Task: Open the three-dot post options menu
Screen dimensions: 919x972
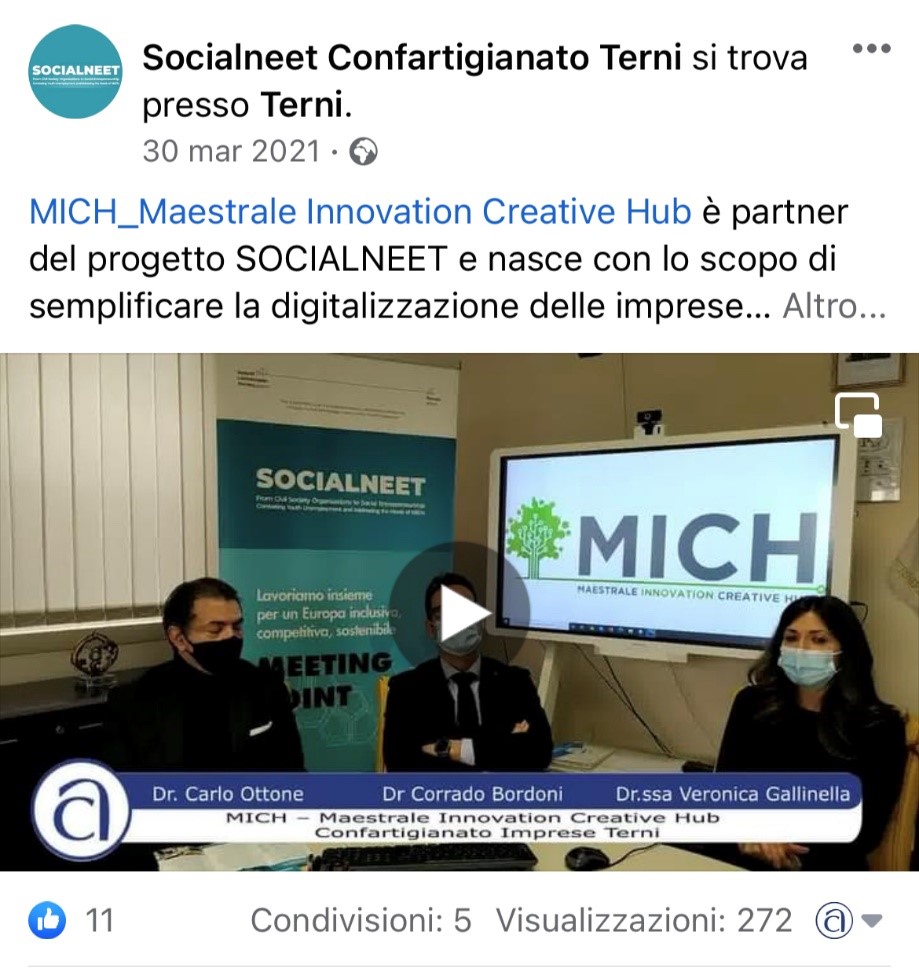Action: click(x=871, y=48)
